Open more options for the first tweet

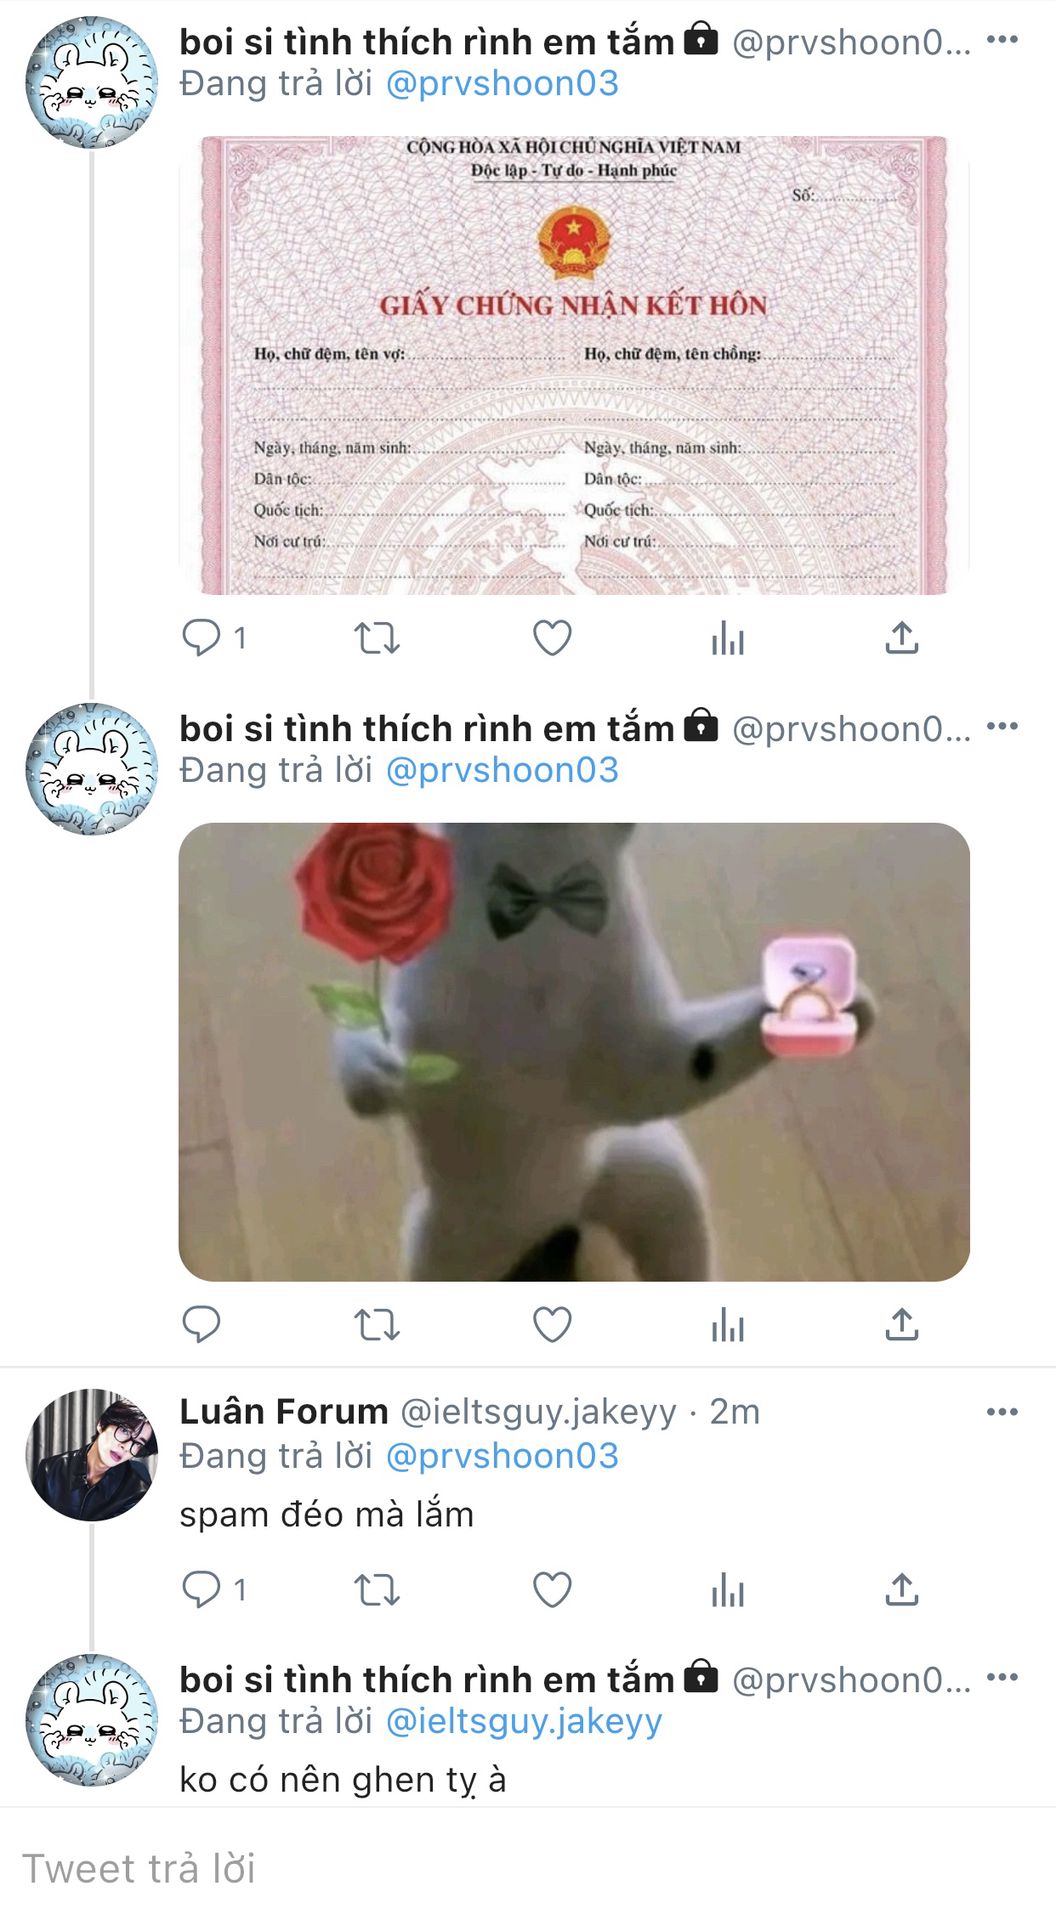coord(1002,40)
